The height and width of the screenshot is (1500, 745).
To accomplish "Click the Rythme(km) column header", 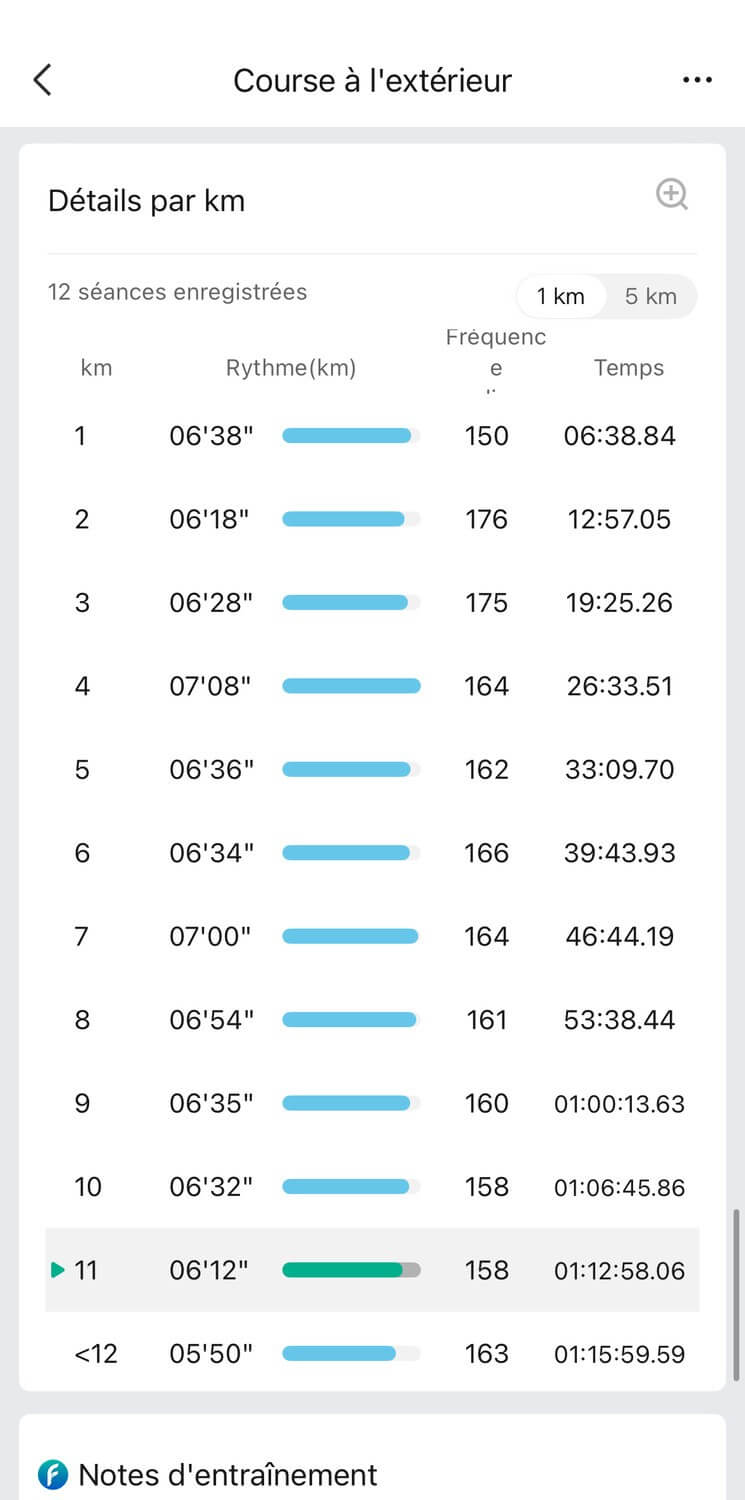I will click(291, 368).
